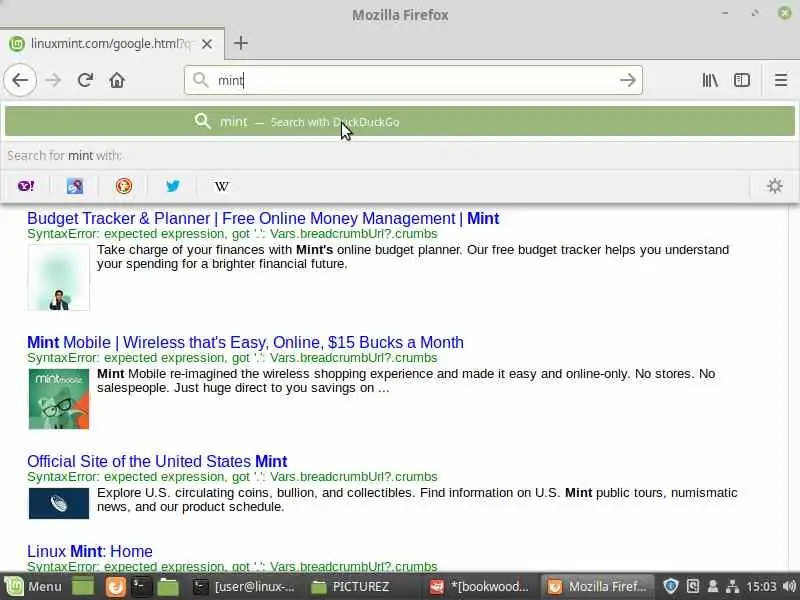Click the user tray icon
Screen dimensions: 800x600
click(x=713, y=586)
